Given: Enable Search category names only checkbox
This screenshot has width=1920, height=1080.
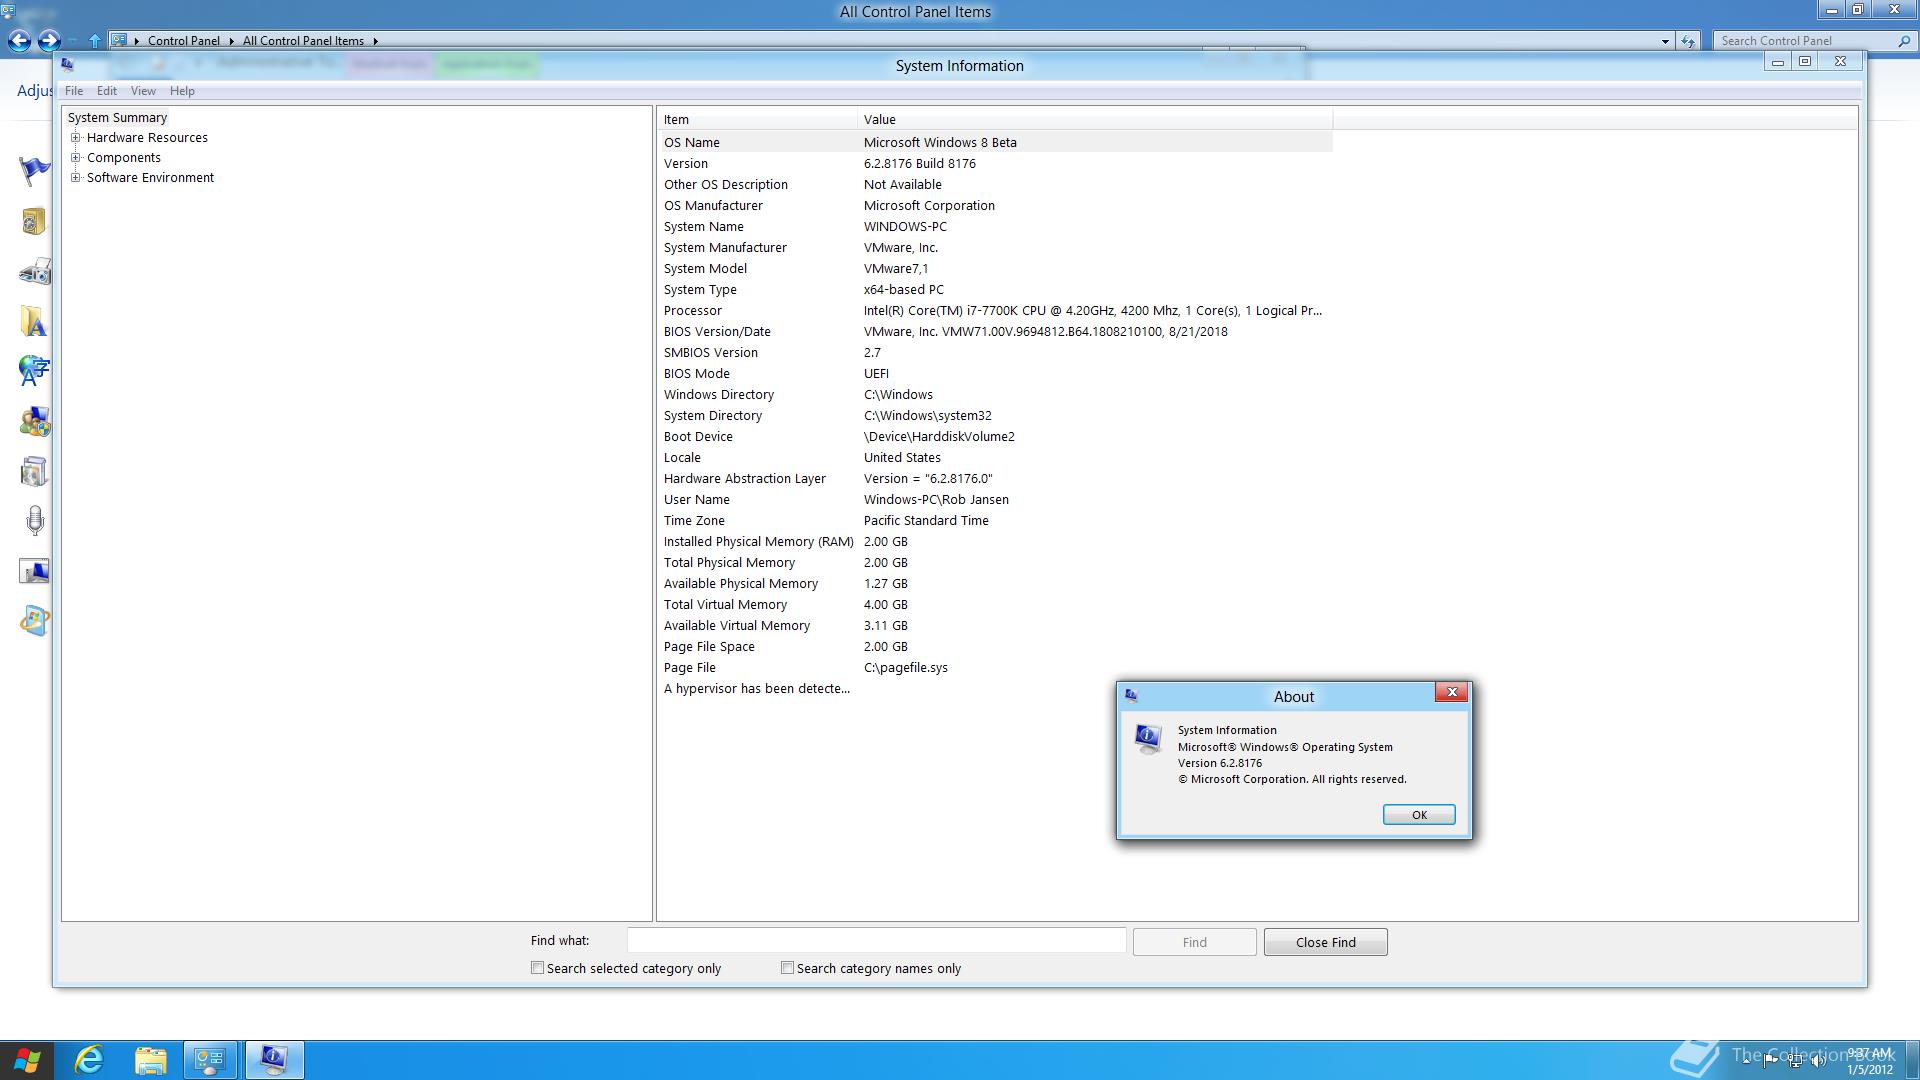Looking at the screenshot, I should (787, 967).
